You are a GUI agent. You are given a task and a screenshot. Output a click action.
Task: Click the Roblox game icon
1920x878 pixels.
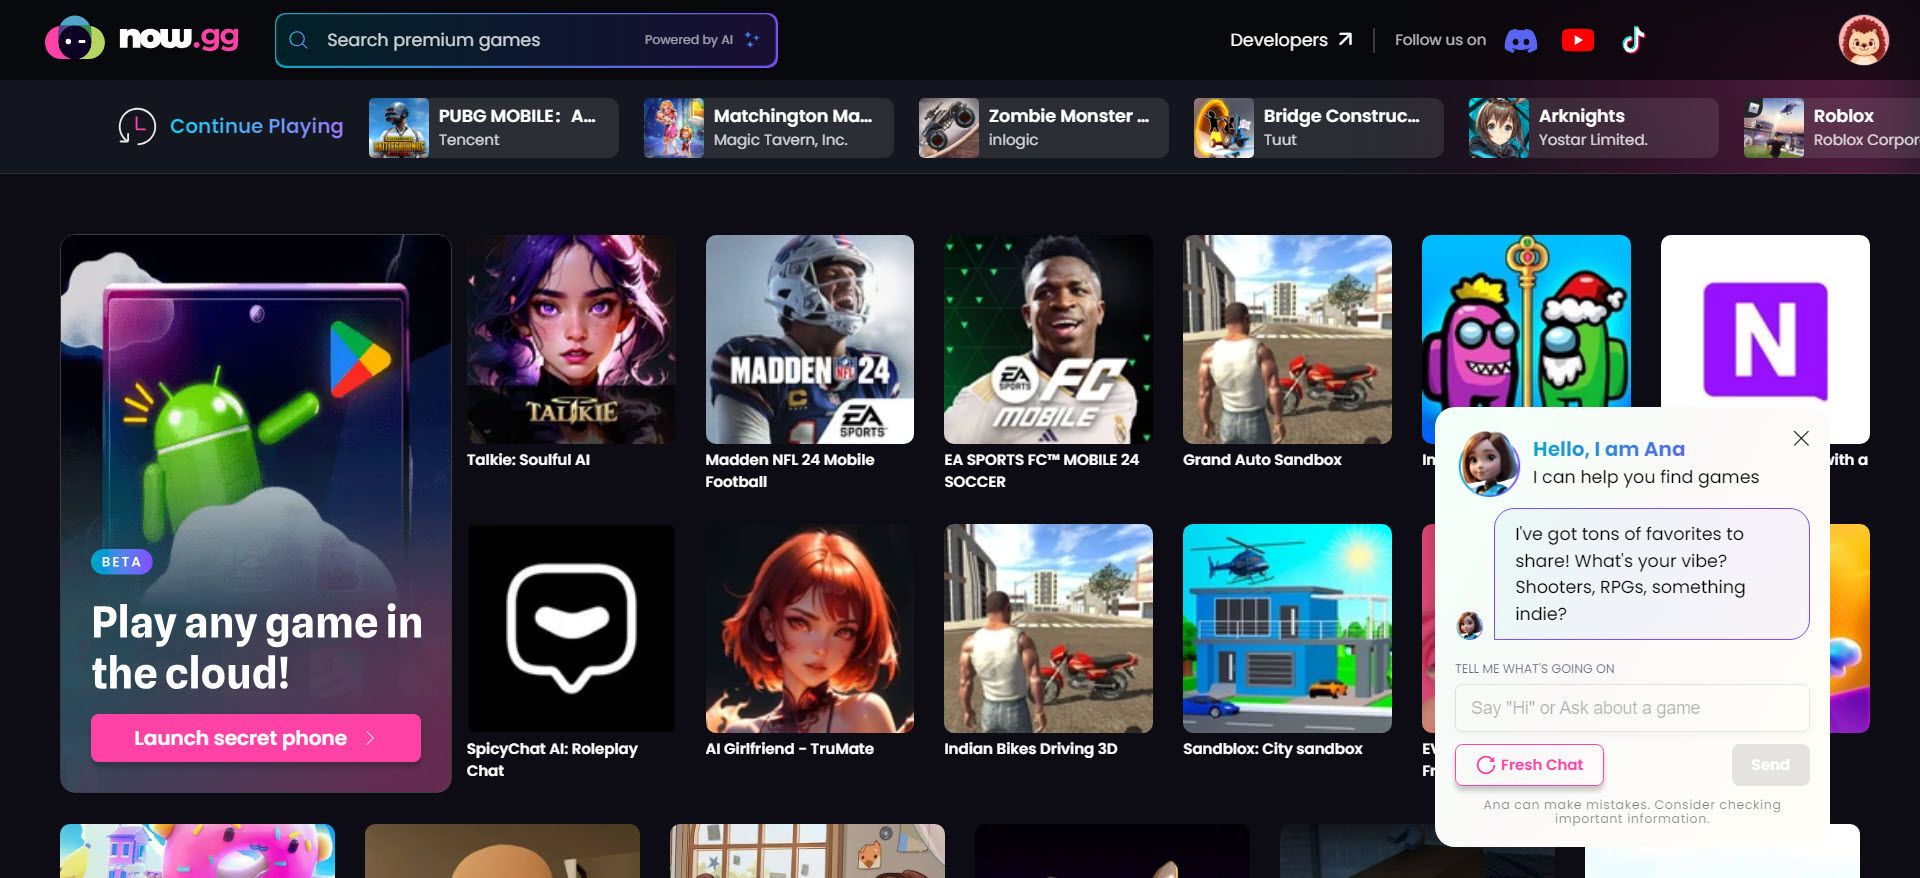1774,128
